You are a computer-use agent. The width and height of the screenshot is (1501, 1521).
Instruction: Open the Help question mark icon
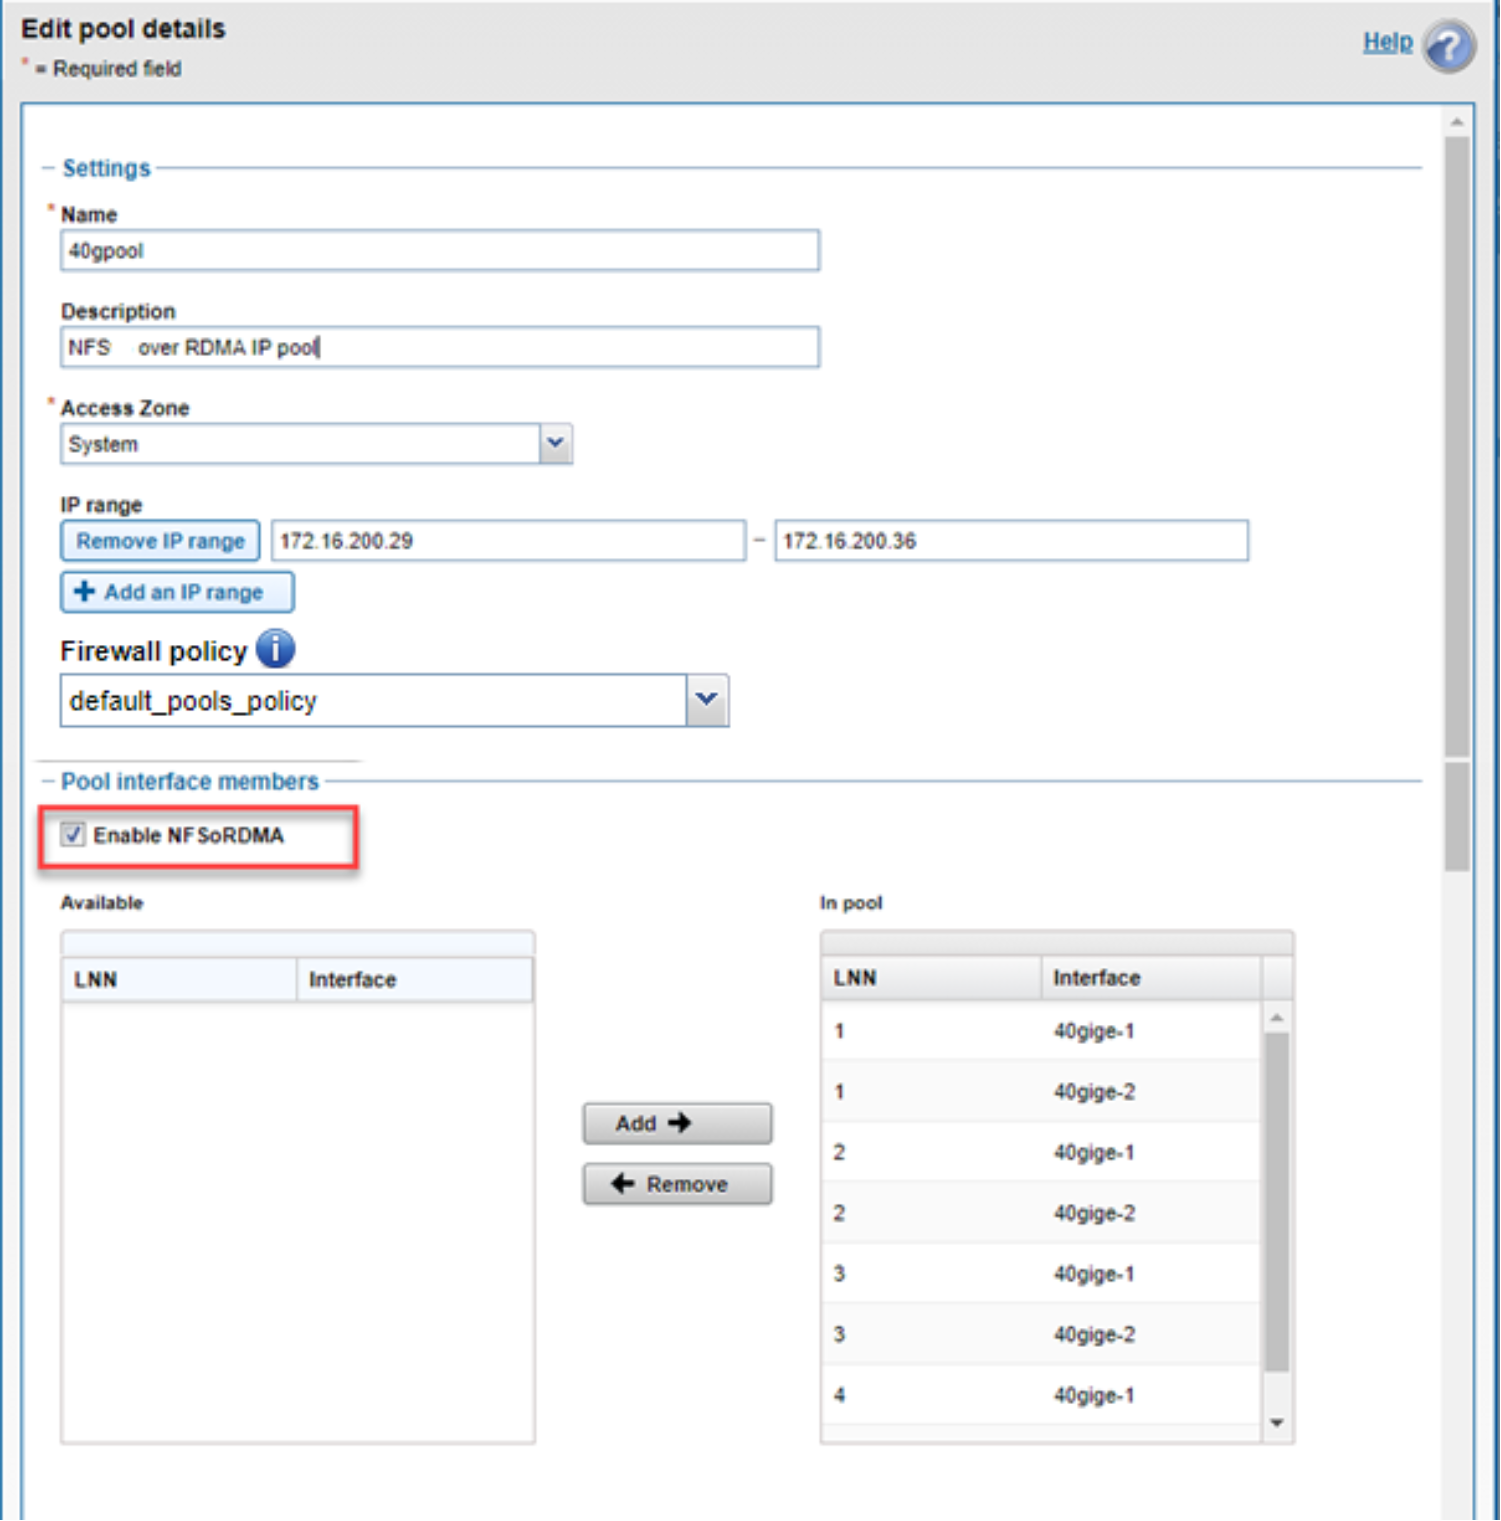[x=1449, y=46]
